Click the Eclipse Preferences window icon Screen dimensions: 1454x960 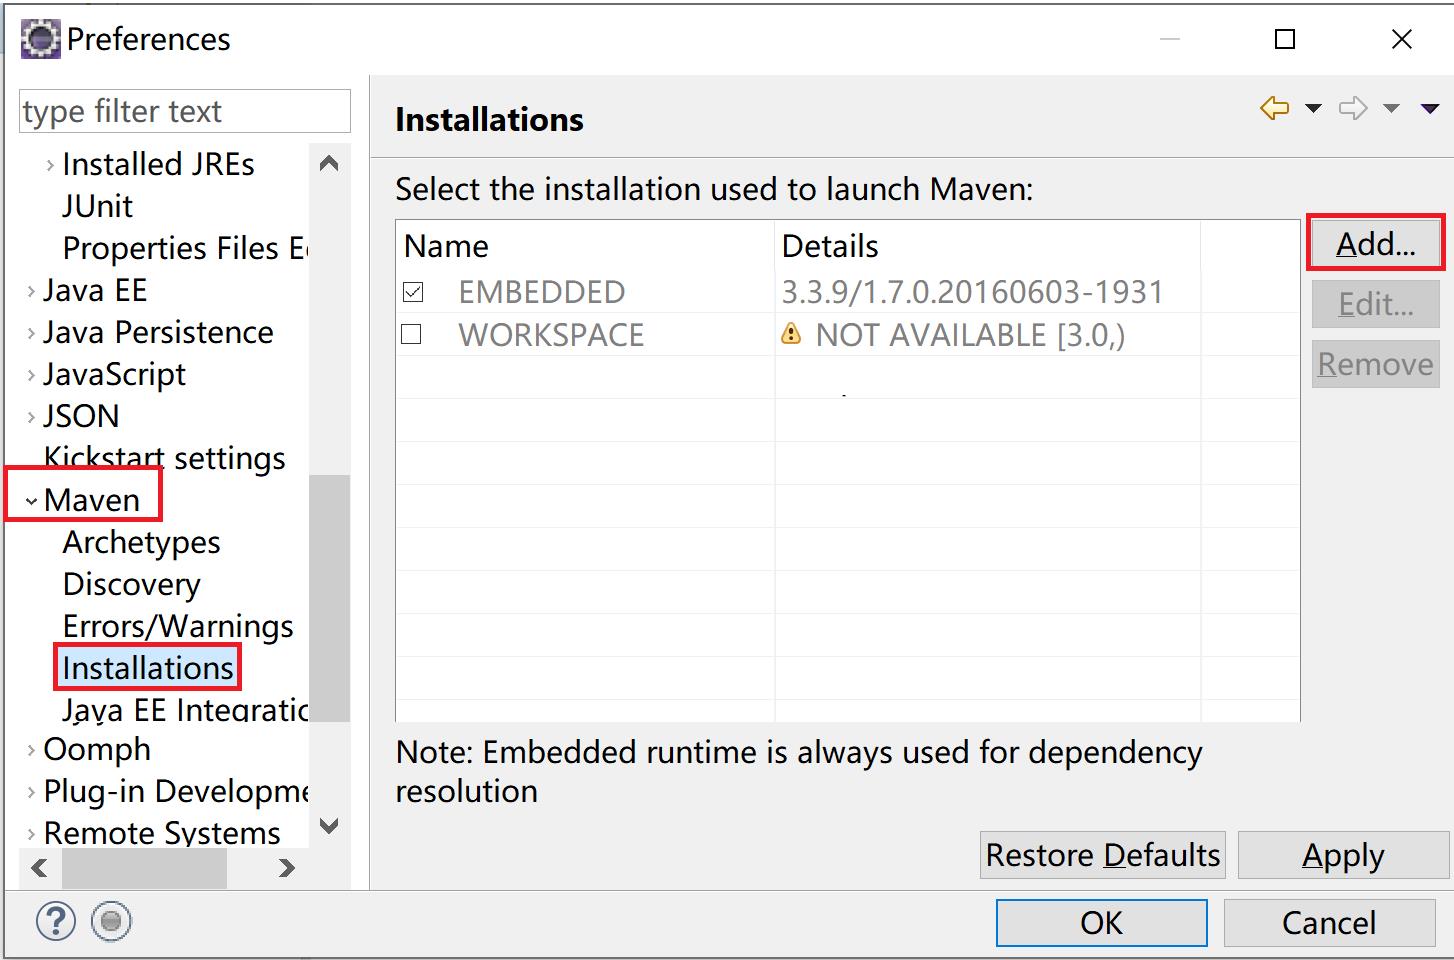[41, 39]
